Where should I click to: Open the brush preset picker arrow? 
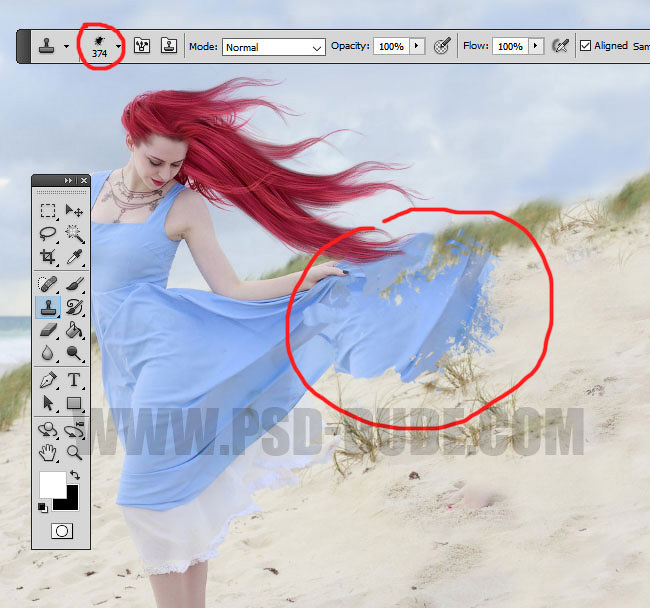click(118, 46)
